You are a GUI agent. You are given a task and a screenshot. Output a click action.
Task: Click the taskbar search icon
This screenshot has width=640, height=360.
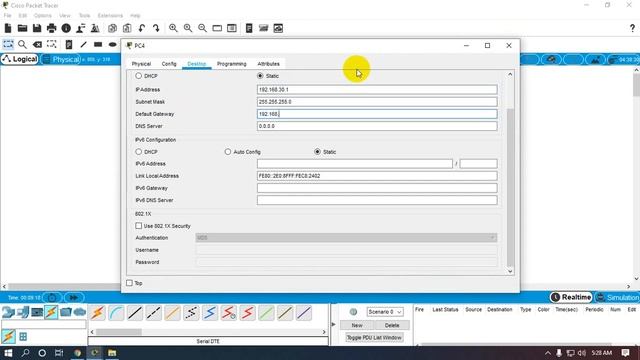pyautogui.click(x=25, y=353)
